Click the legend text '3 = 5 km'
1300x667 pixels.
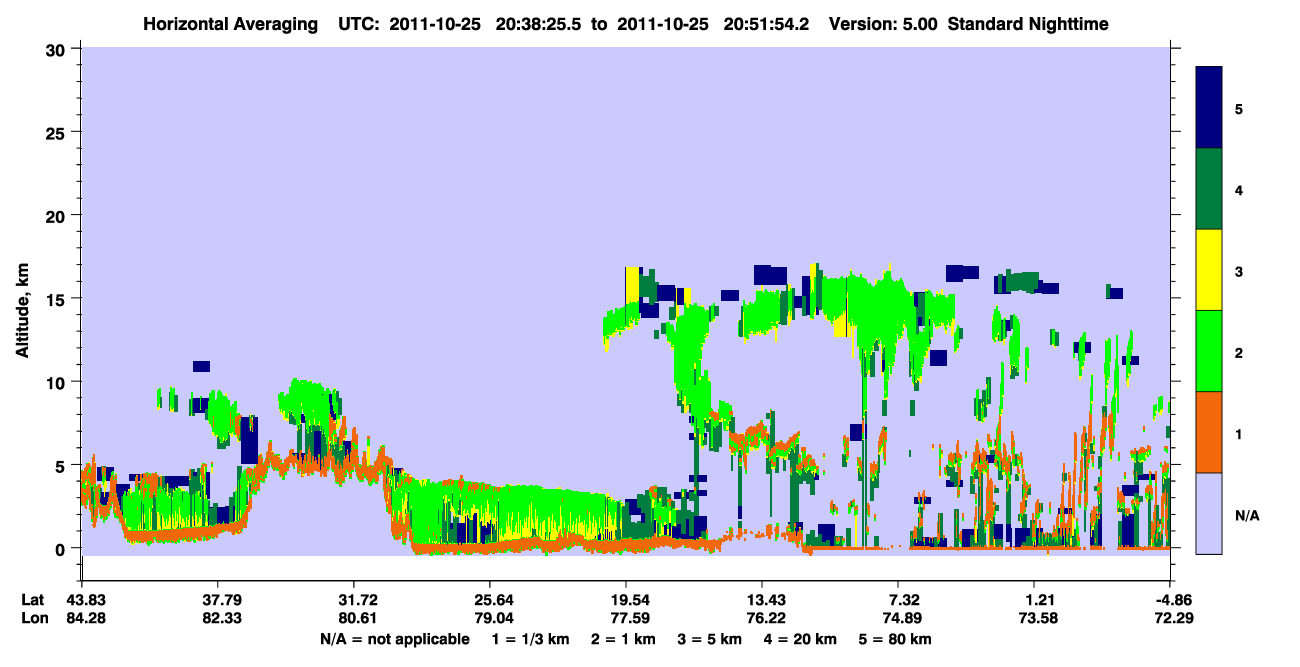point(710,639)
